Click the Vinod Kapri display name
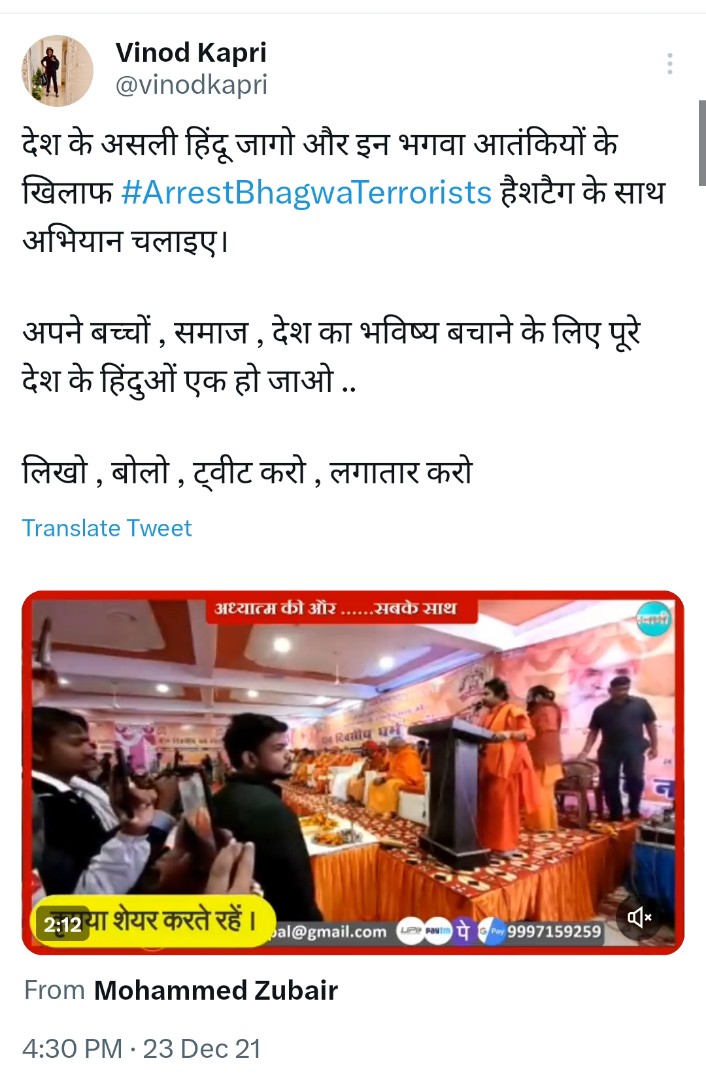Screen dimensions: 706x1075 click(191, 52)
